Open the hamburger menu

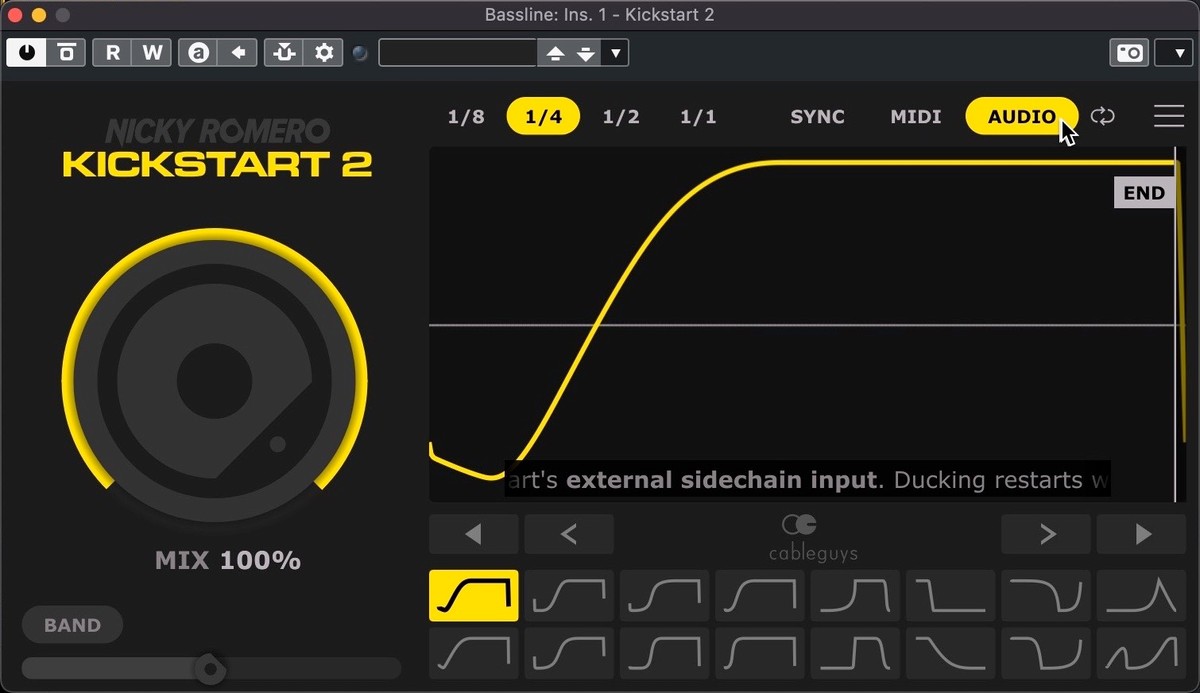1168,116
